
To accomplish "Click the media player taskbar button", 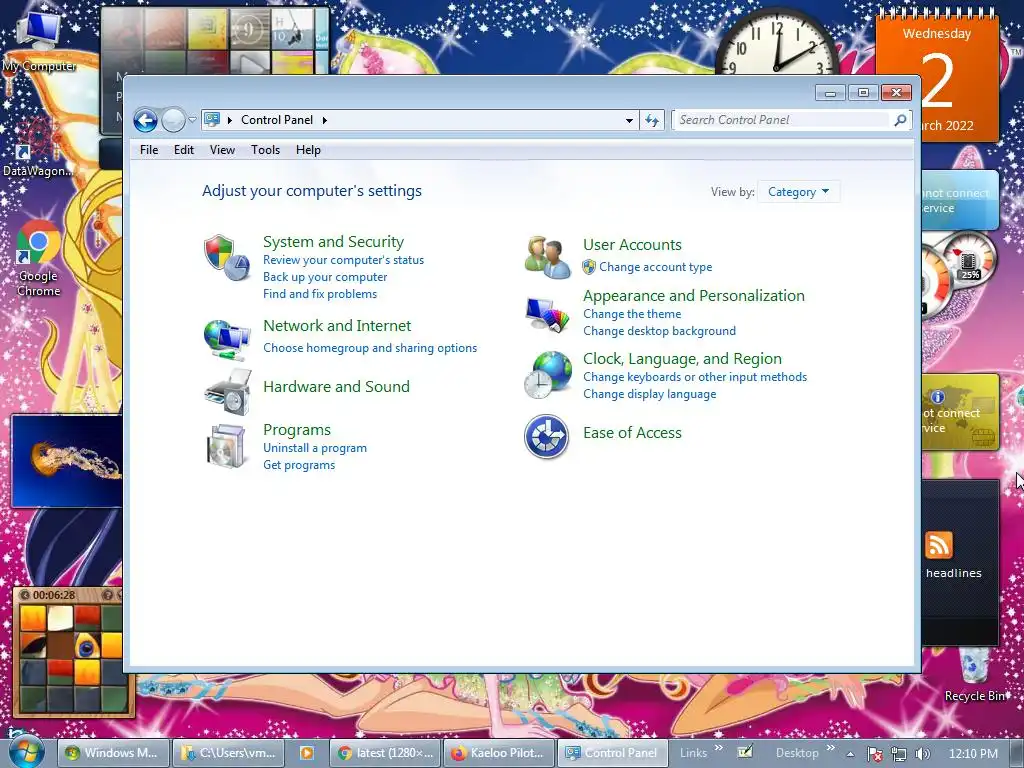I will [x=306, y=753].
